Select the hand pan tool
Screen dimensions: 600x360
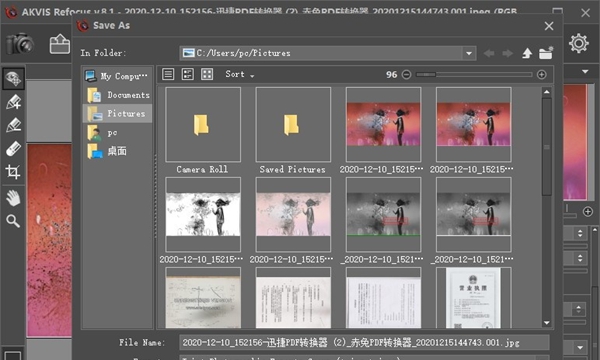[13, 198]
